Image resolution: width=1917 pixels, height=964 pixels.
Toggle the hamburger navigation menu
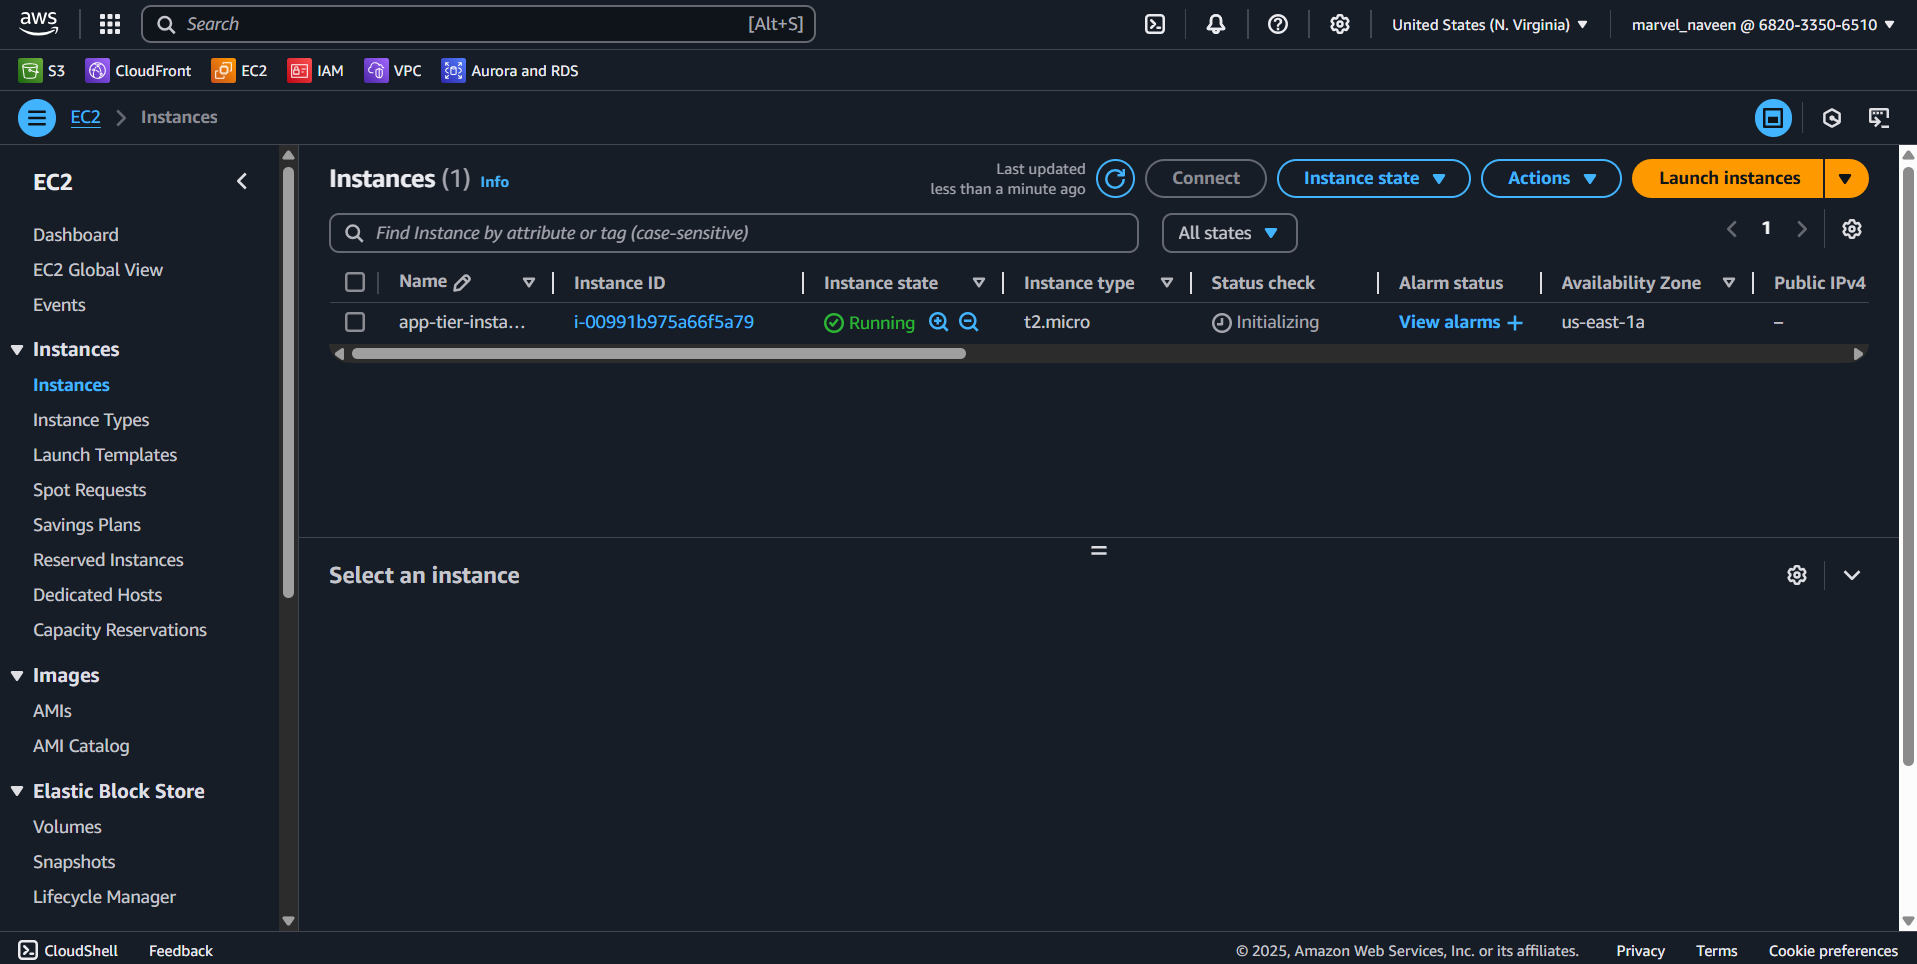tap(37, 118)
